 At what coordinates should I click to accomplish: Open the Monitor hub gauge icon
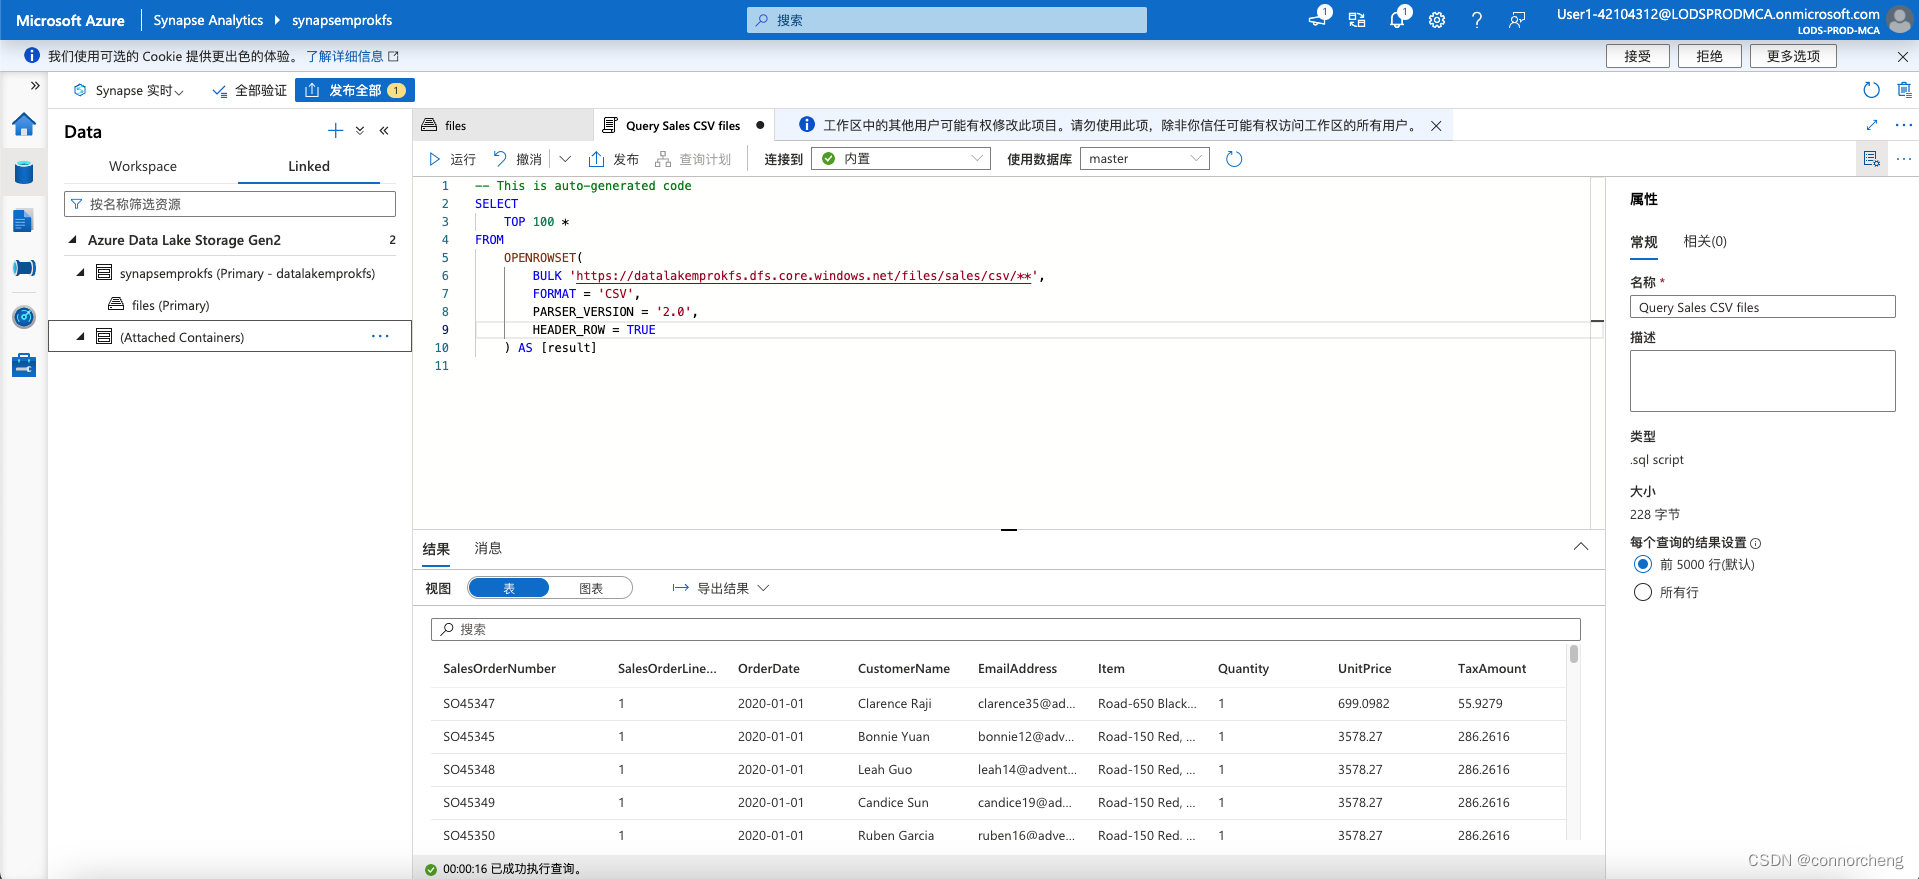pos(24,317)
